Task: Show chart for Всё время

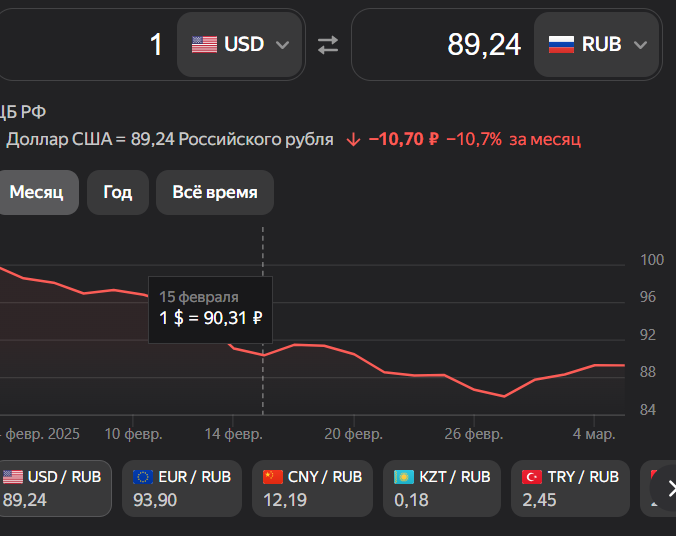Action: click(215, 192)
